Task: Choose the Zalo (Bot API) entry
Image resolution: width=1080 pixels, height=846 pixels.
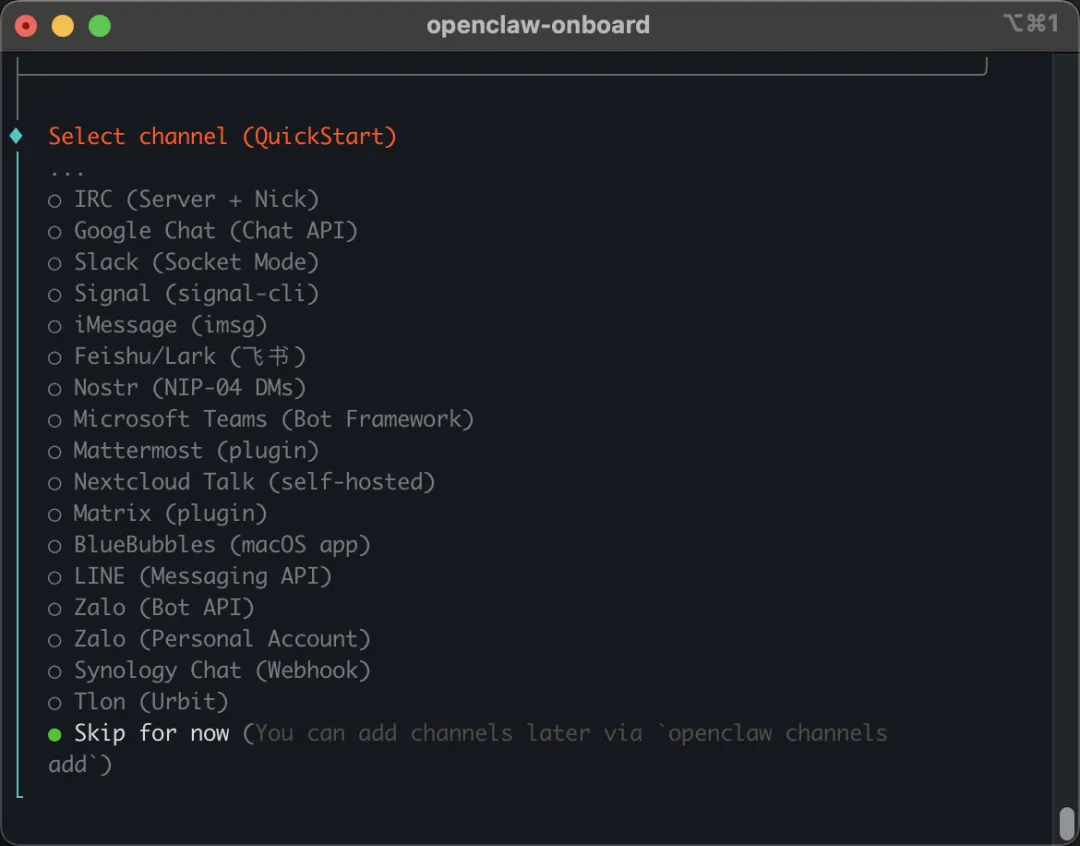Action: 151,608
